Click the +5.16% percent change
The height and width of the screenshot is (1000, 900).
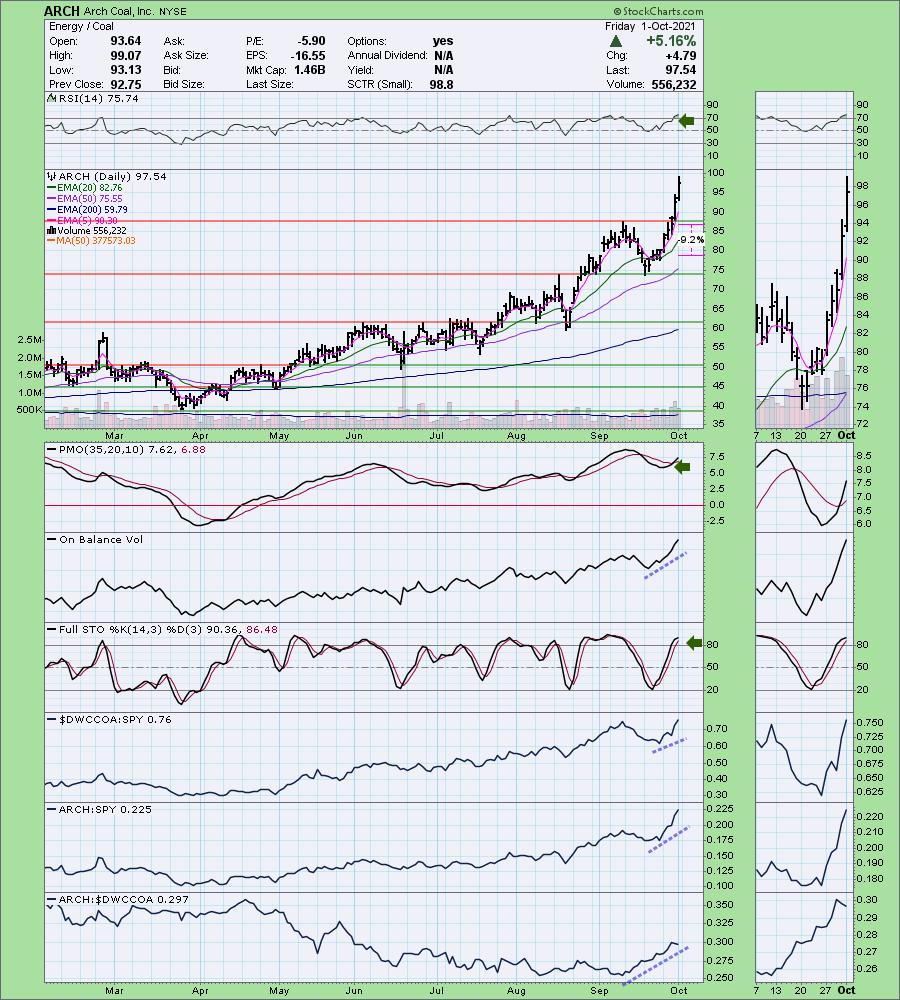pyautogui.click(x=670, y=41)
